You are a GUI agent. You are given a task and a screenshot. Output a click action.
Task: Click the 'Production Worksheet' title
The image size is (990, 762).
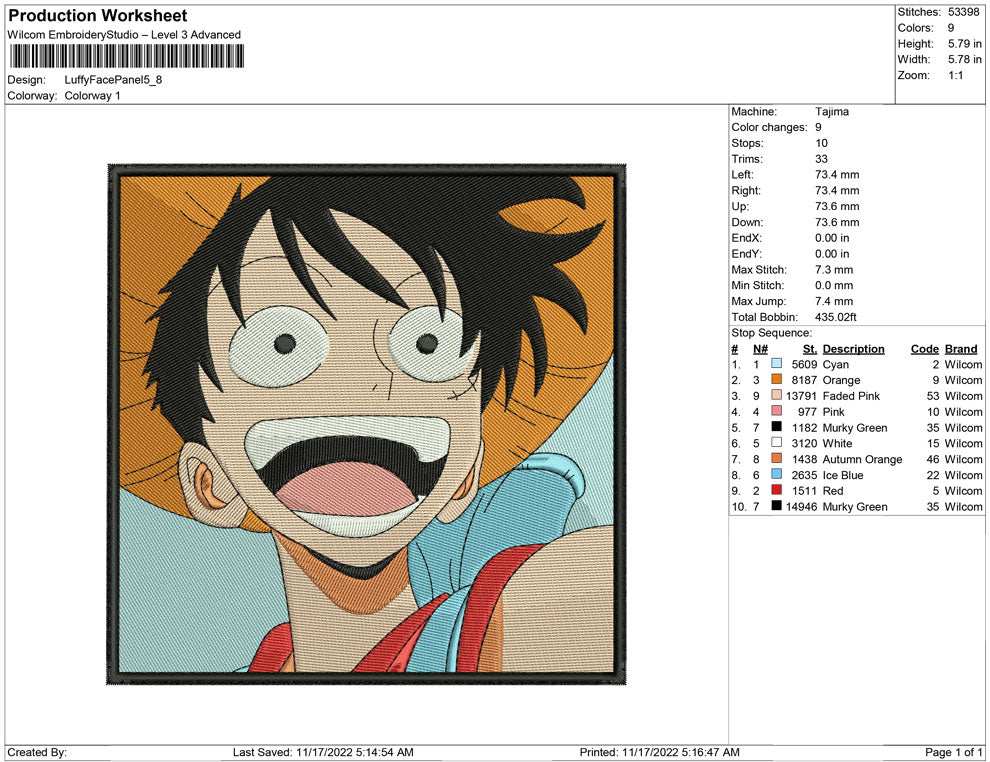pos(98,16)
